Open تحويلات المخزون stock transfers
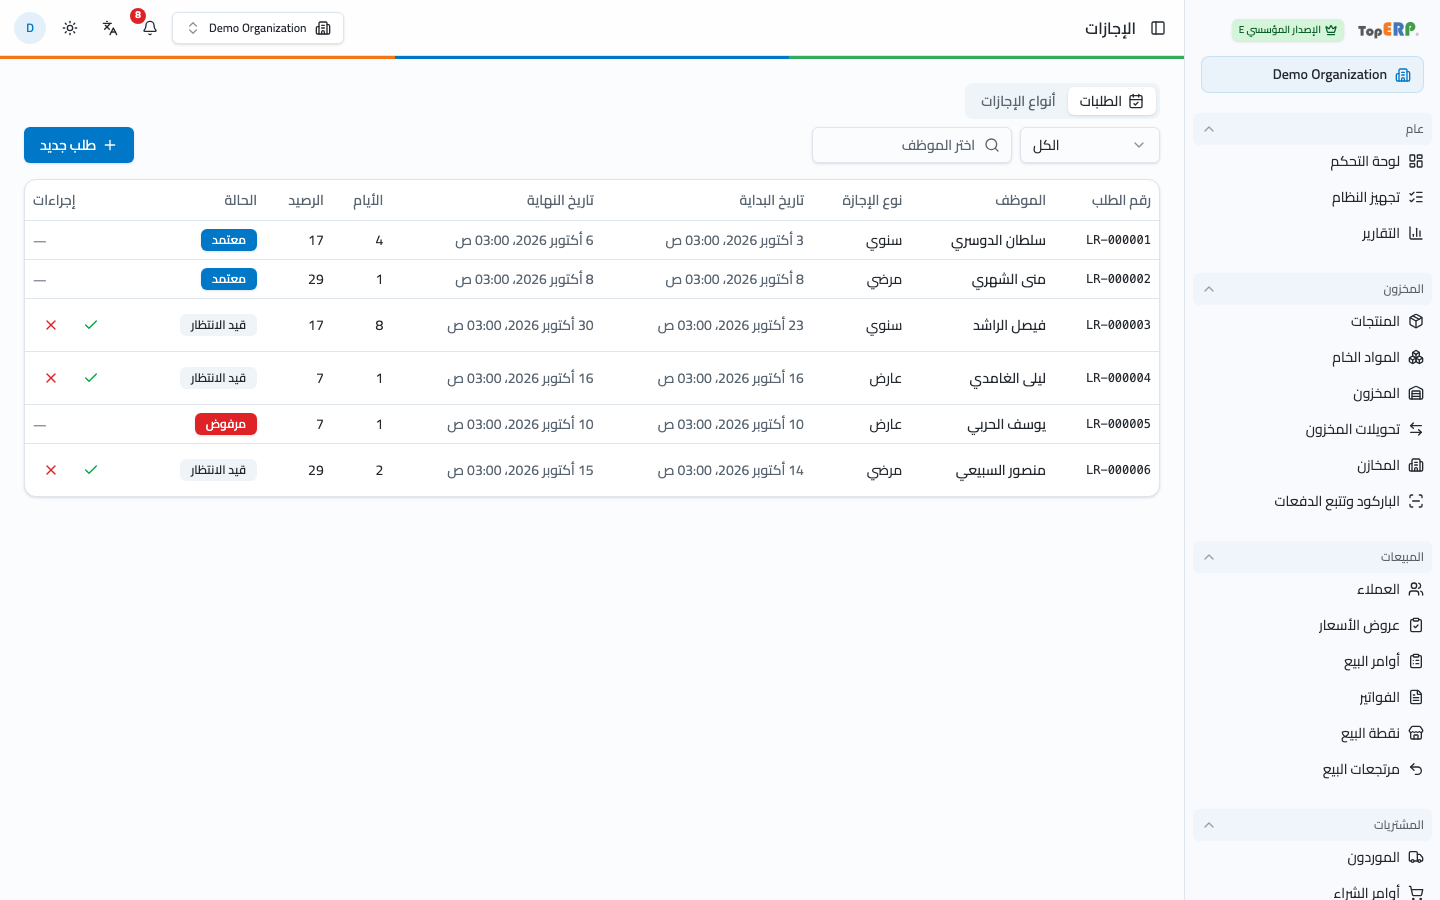The width and height of the screenshot is (1440, 900). pyautogui.click(x=1312, y=429)
